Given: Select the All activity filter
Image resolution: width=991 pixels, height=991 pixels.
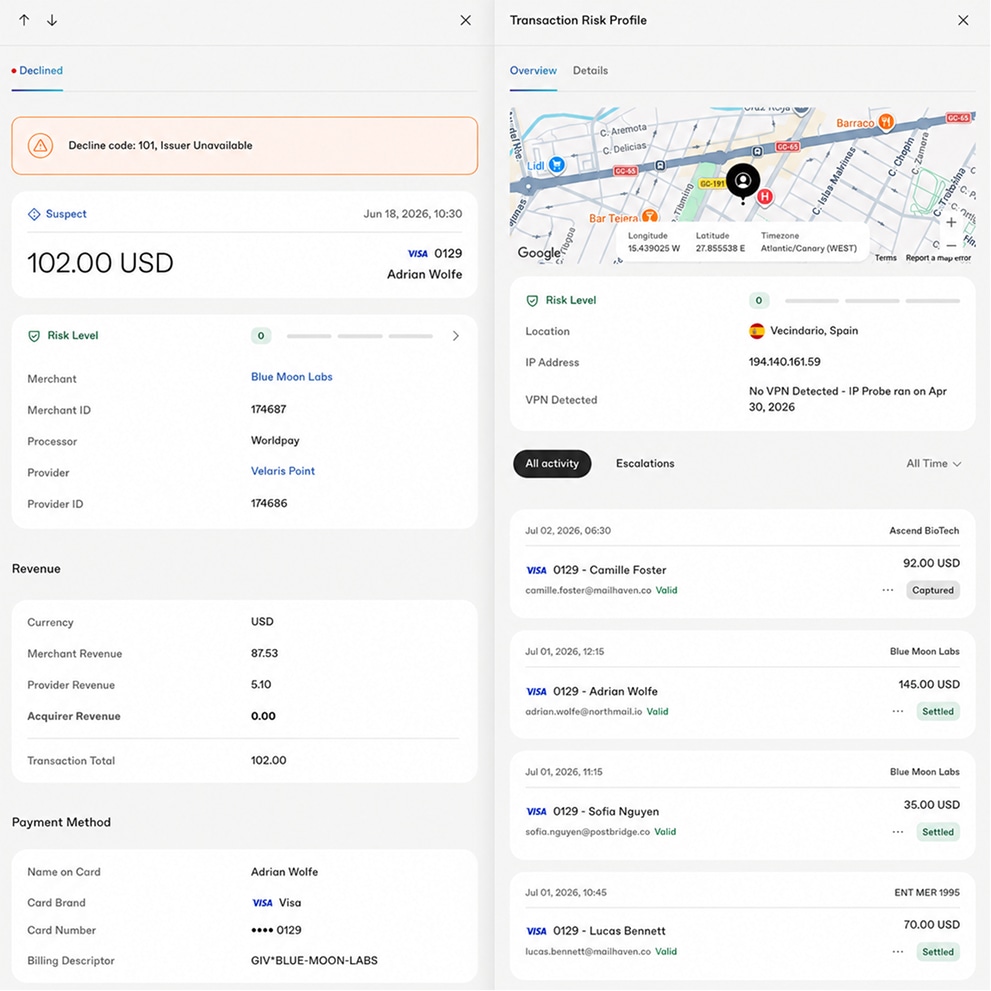Looking at the screenshot, I should click(552, 463).
